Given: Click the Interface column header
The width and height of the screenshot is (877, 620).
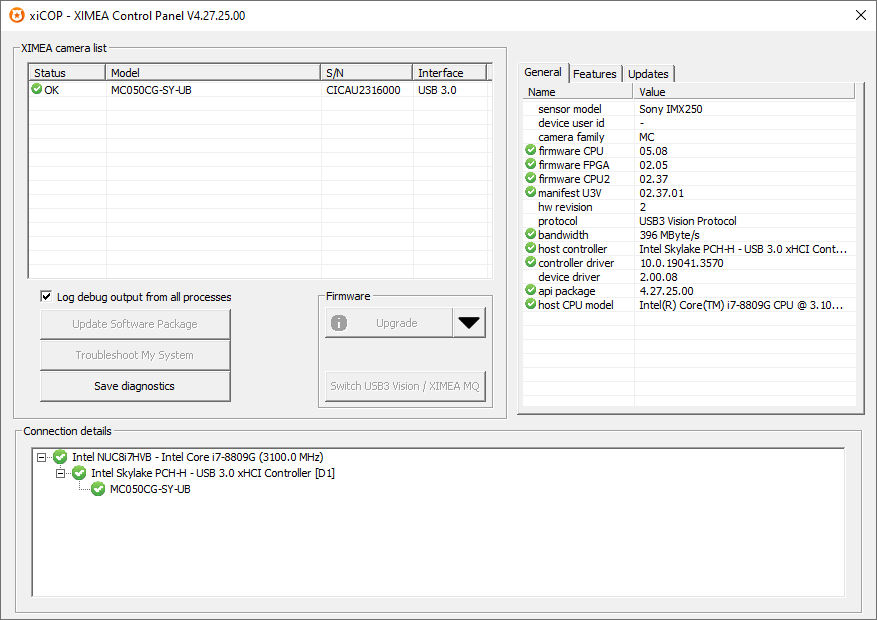Looking at the screenshot, I should (450, 73).
